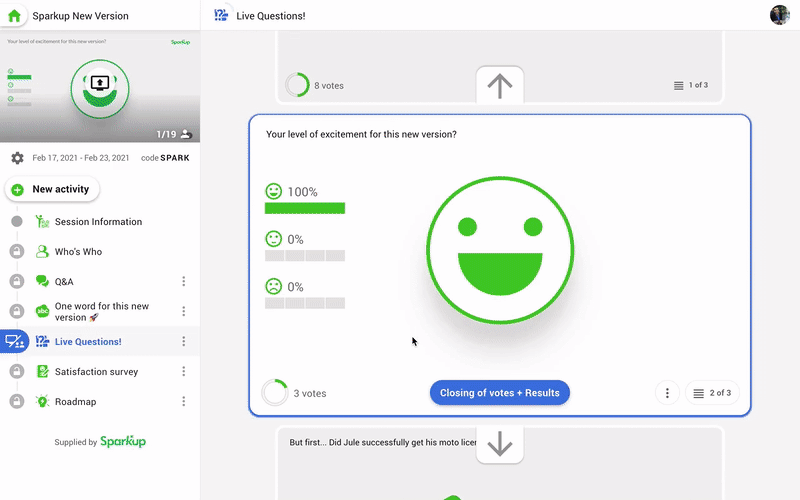The image size is (800, 500).
Task: Click the blue live display badge
Action: click(x=14, y=341)
